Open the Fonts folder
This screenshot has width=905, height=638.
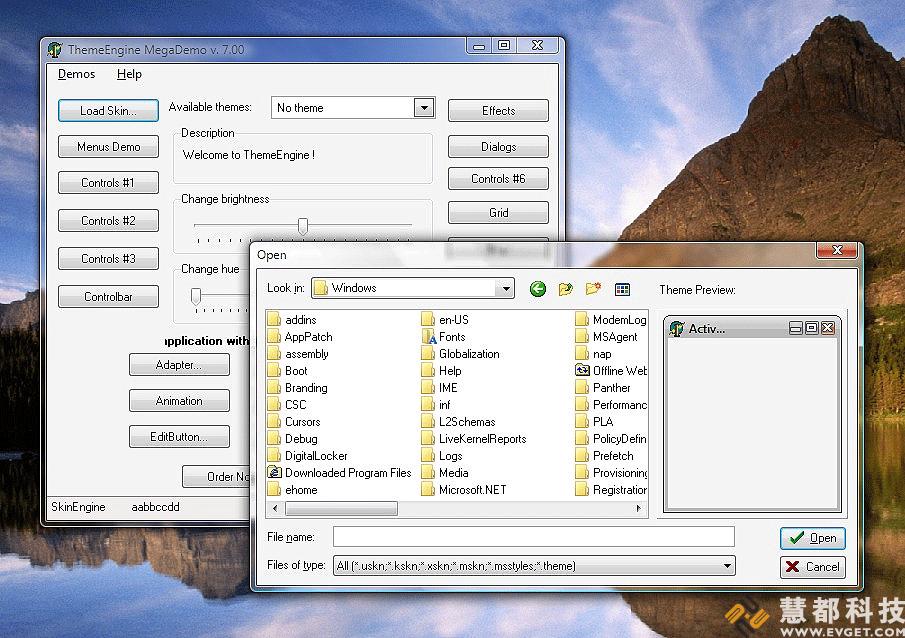[444, 337]
